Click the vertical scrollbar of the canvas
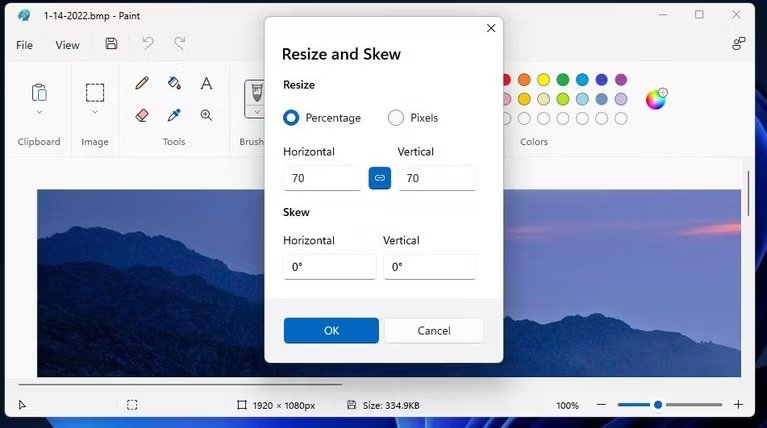Screen dimensions: 767x428 [x=748, y=193]
